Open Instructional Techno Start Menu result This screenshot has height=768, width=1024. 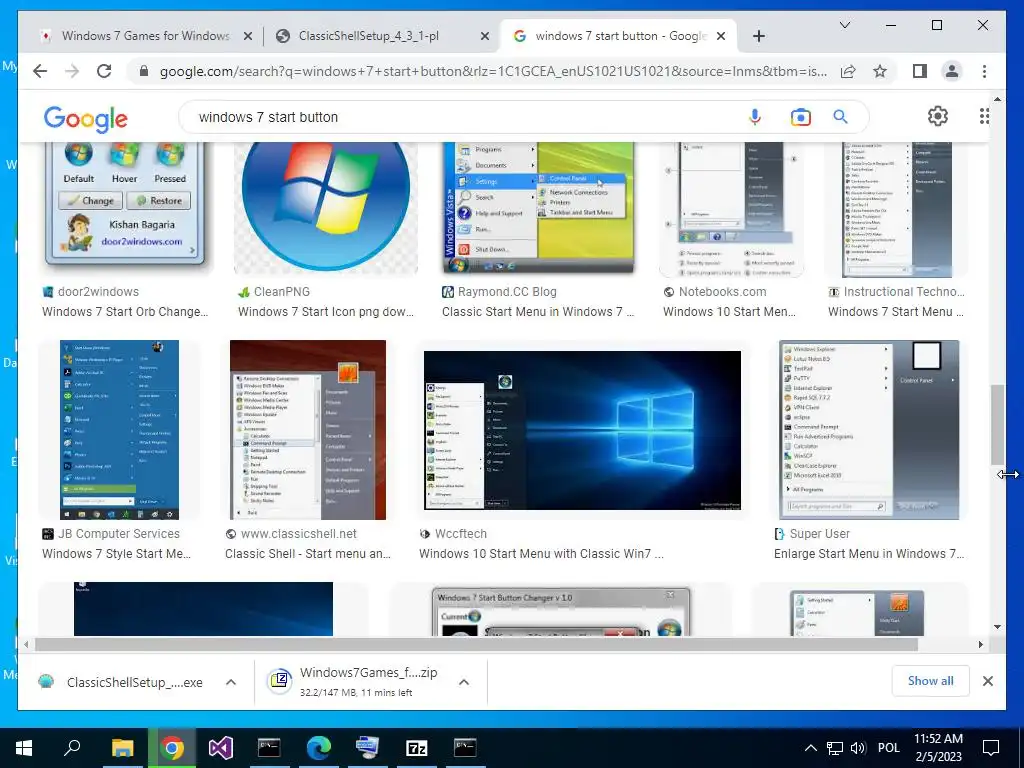896,312
